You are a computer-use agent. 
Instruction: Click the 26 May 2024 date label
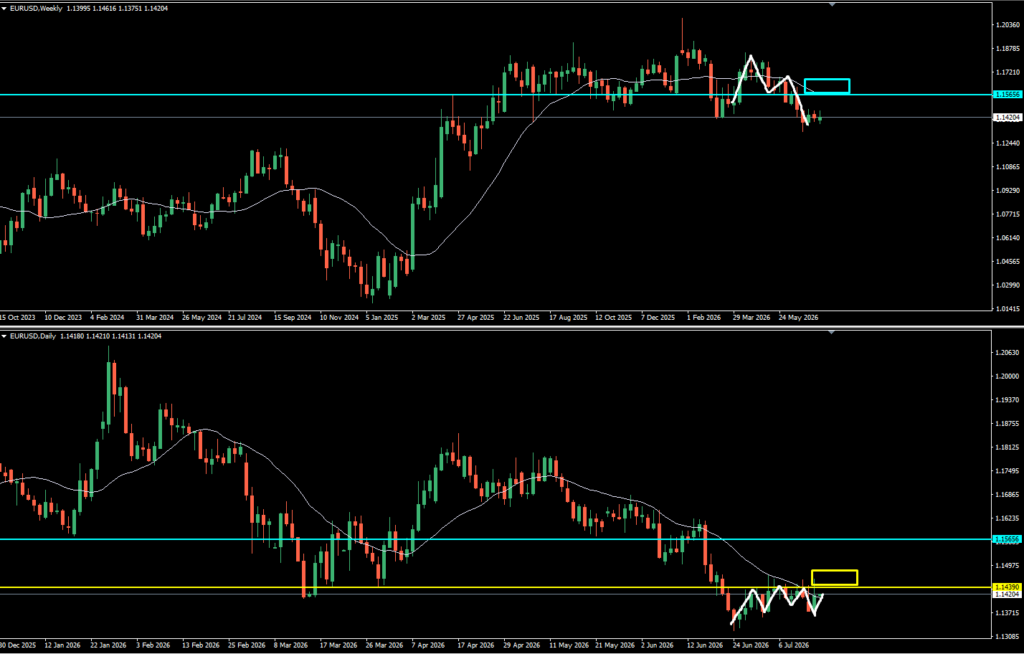point(202,318)
